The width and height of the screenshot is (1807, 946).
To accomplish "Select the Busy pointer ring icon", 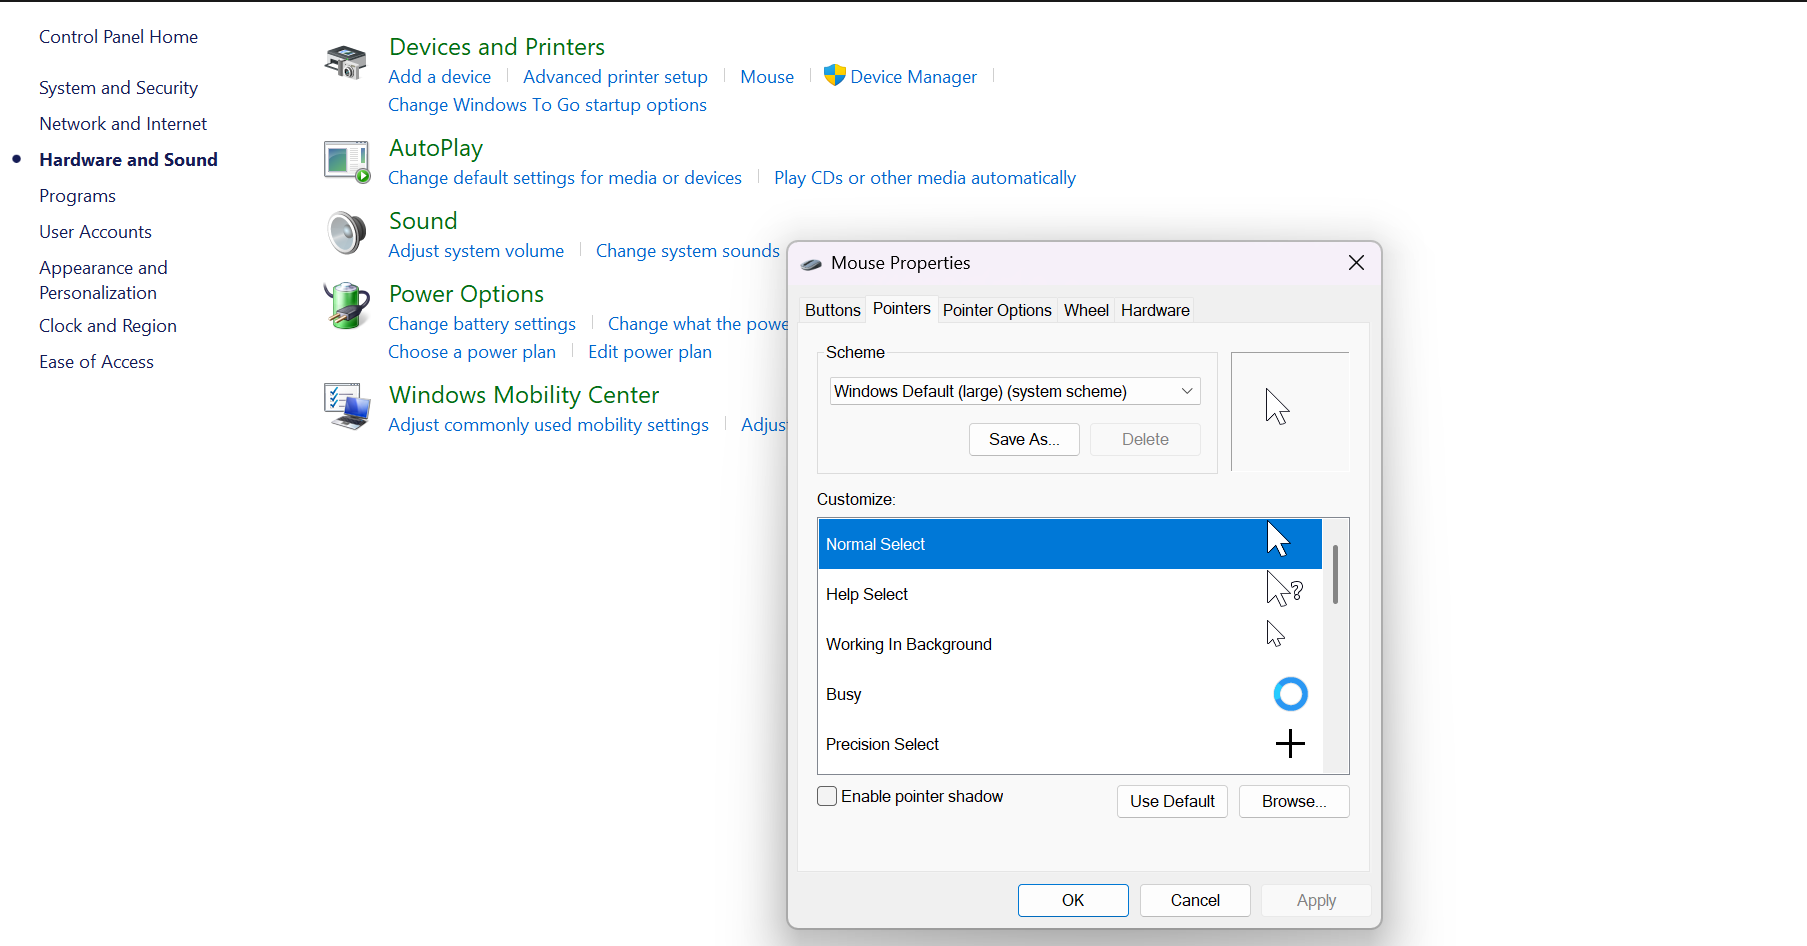I will (1290, 694).
